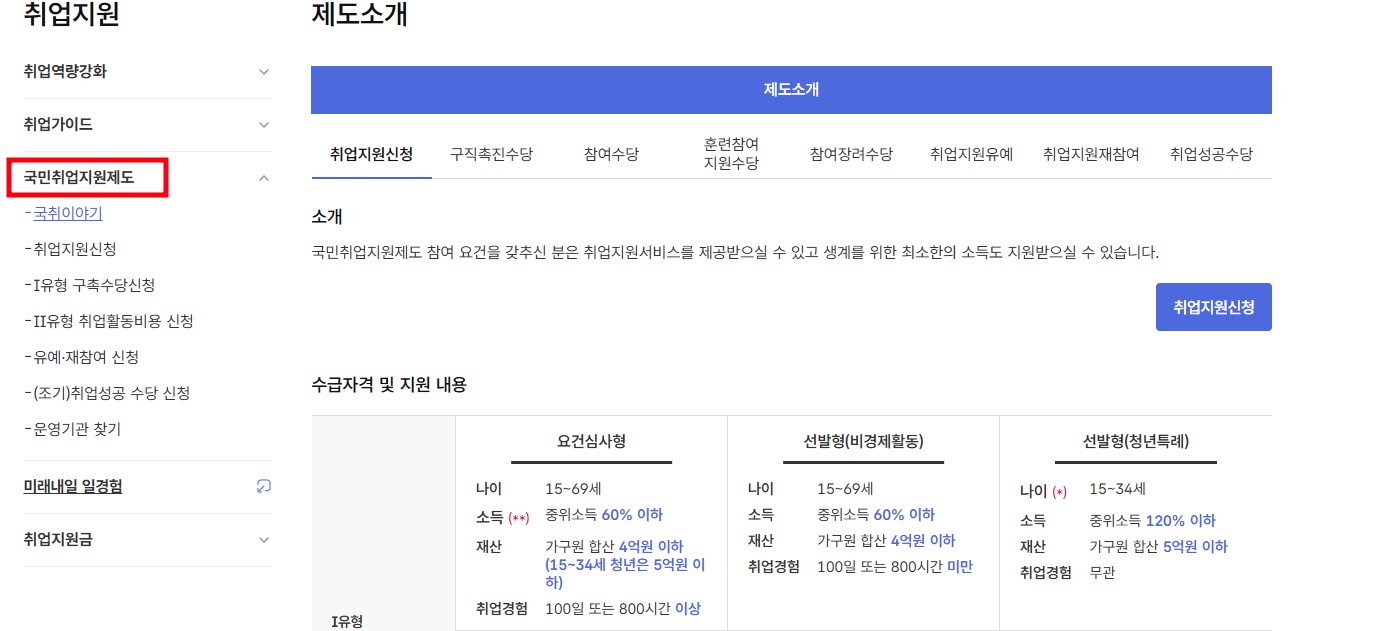Click 중위소득 120% 이하 text
This screenshot has height=631, width=1382.
1152,521
